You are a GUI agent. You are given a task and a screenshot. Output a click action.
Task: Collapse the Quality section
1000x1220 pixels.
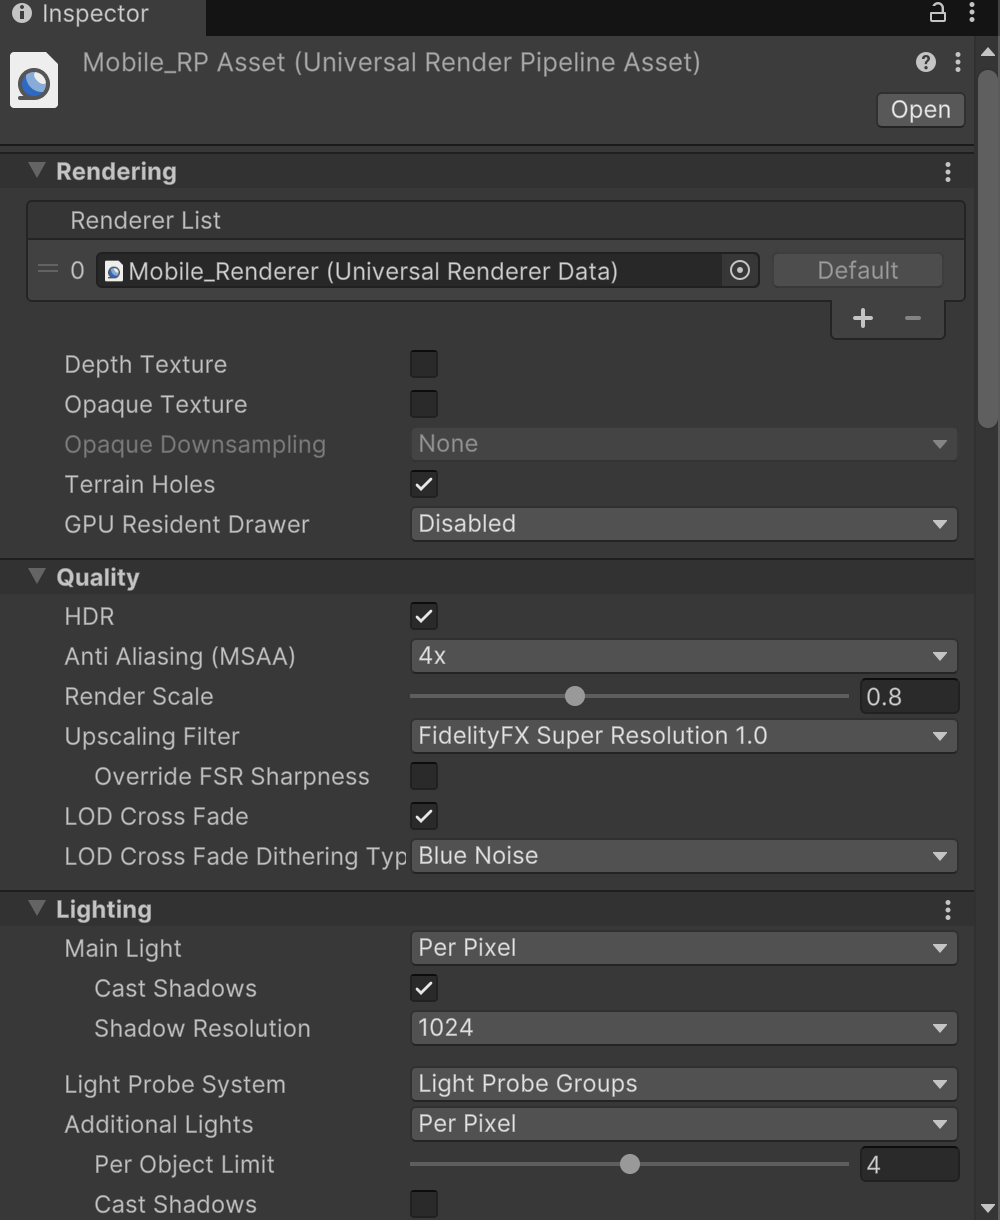tap(37, 576)
